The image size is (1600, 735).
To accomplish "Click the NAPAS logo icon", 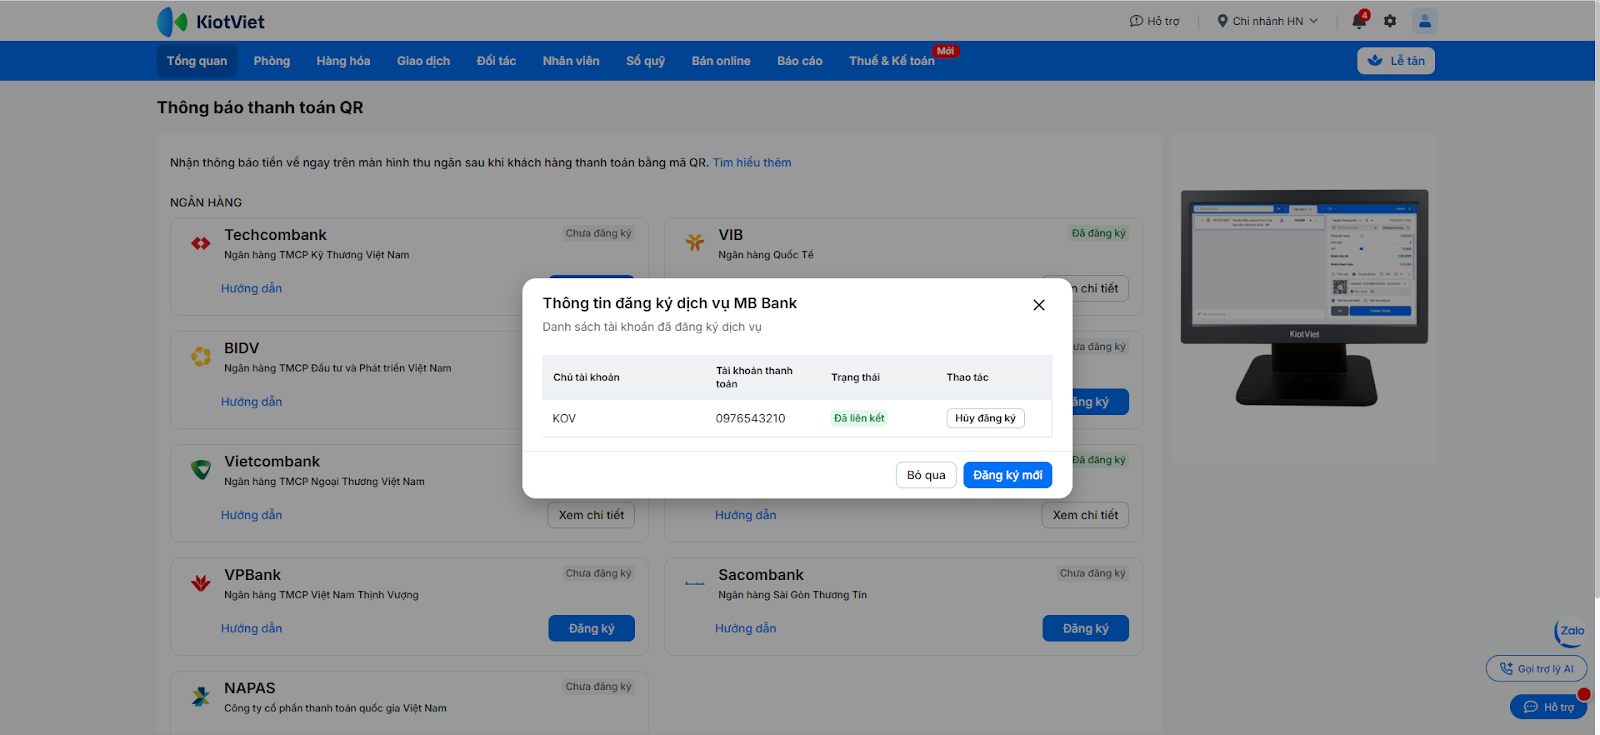I will point(201,696).
